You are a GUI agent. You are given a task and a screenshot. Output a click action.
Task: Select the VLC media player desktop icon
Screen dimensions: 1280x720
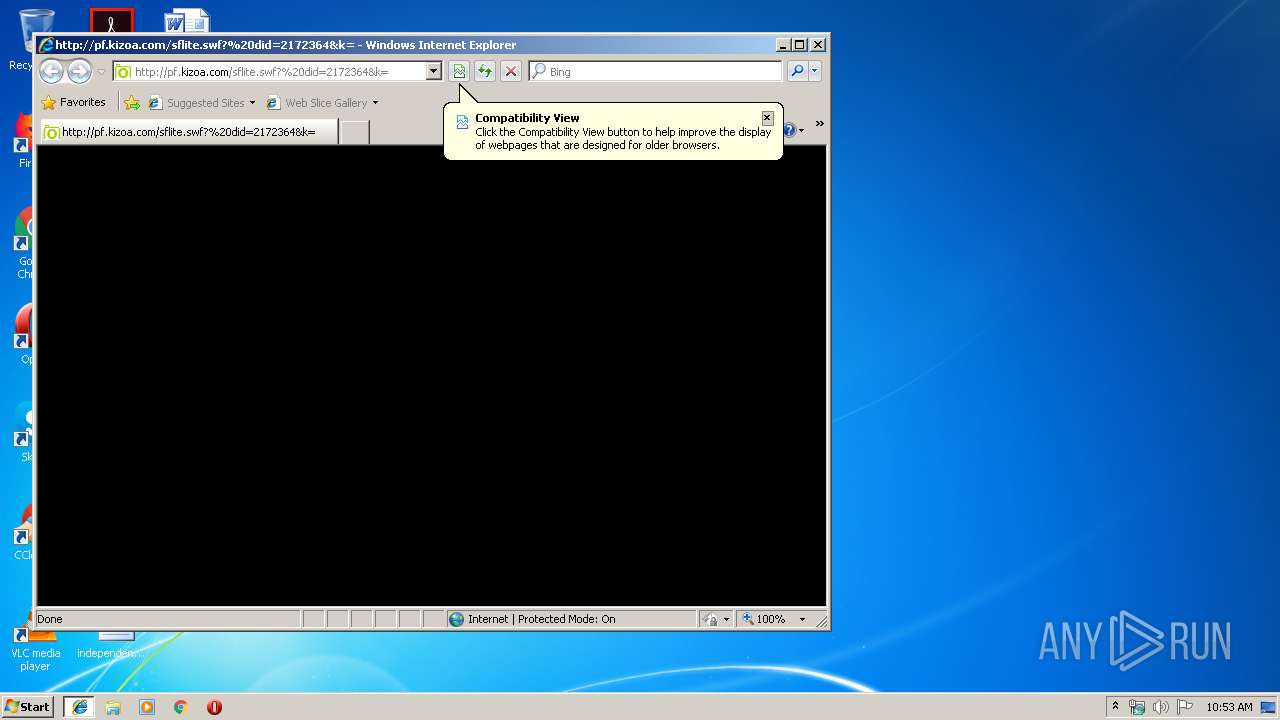pos(35,648)
